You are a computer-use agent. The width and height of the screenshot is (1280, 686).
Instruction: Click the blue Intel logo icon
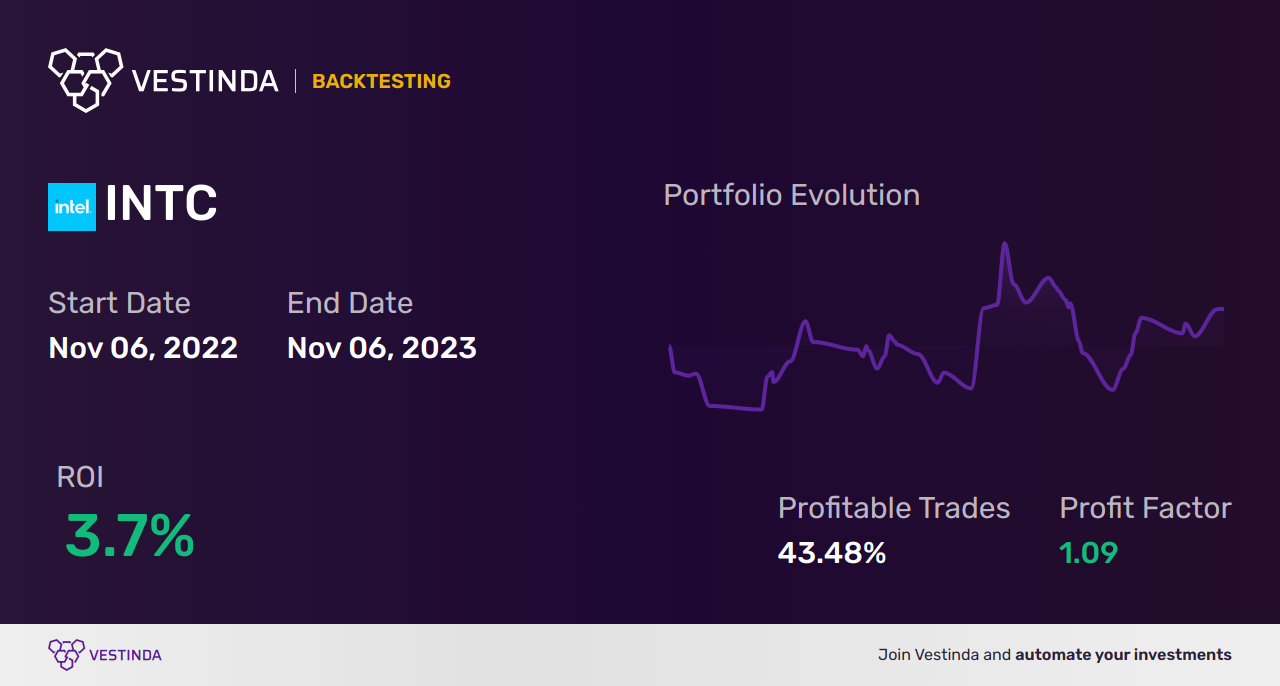(72, 207)
